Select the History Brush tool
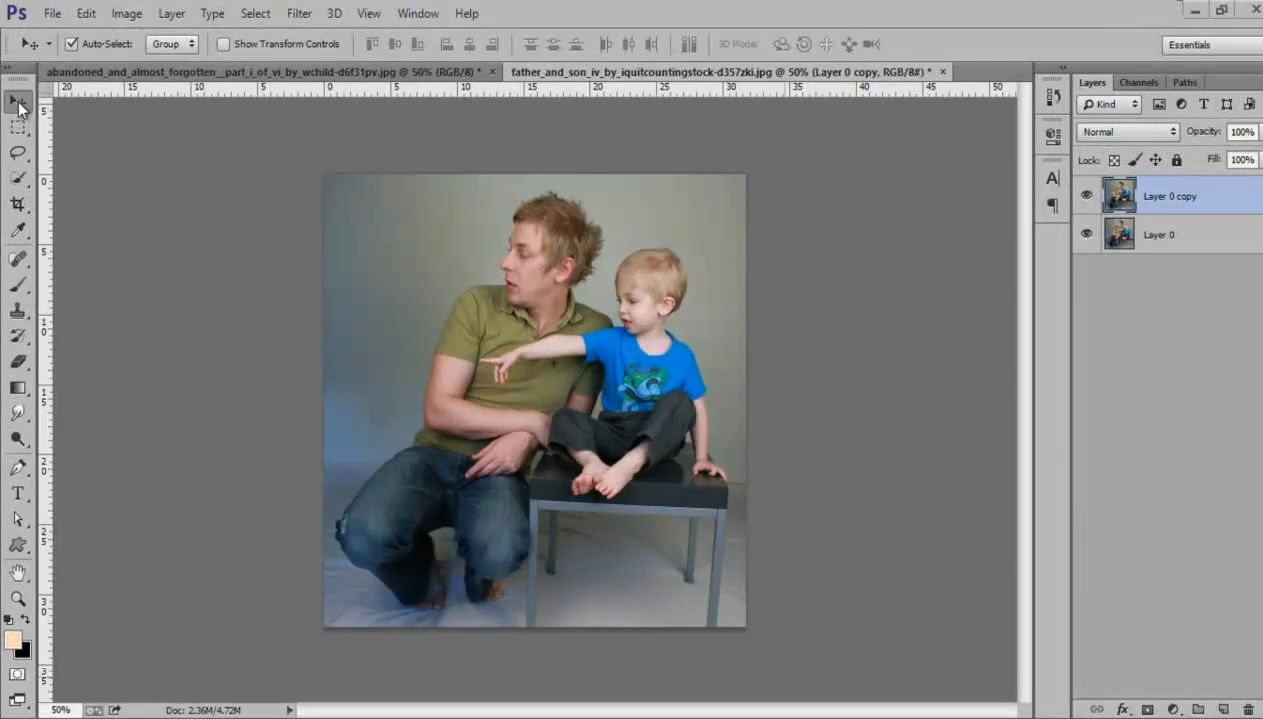 tap(18, 336)
